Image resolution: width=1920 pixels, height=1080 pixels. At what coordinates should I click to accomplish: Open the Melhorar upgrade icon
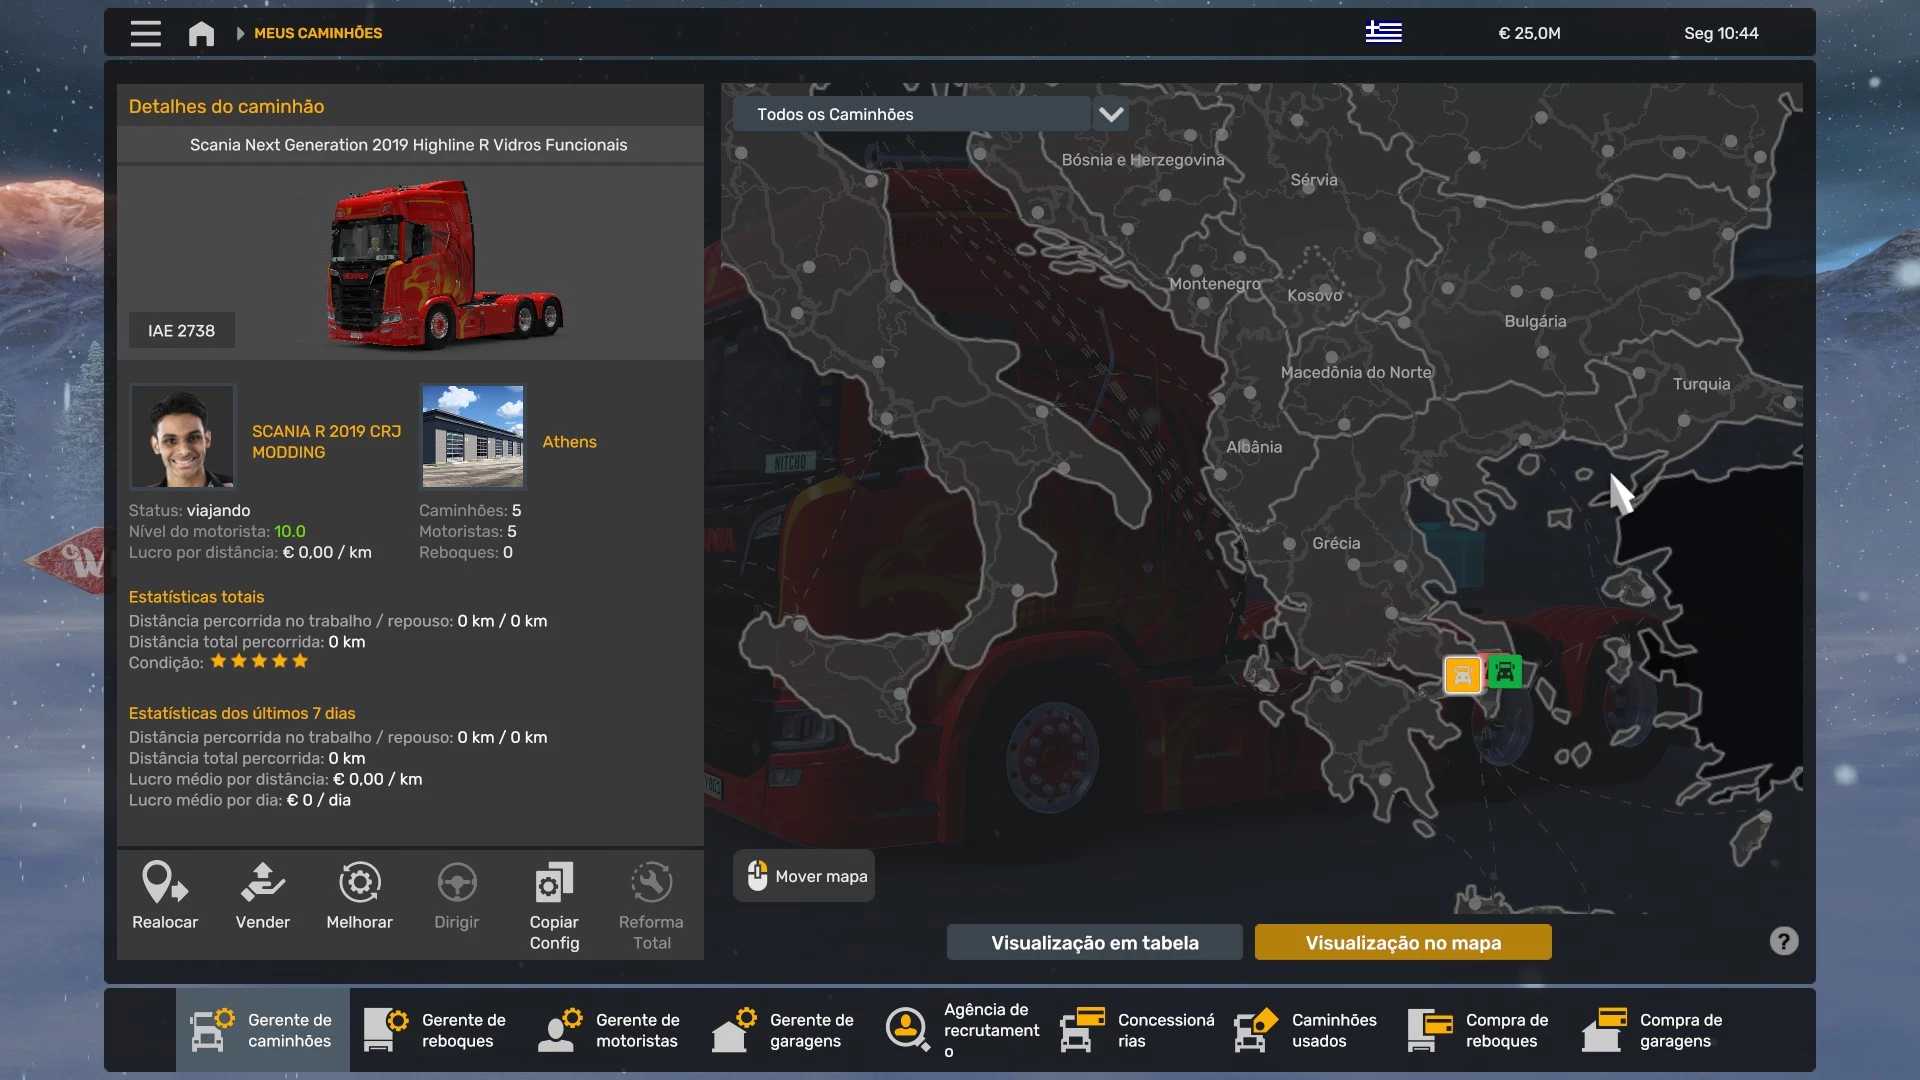(359, 884)
